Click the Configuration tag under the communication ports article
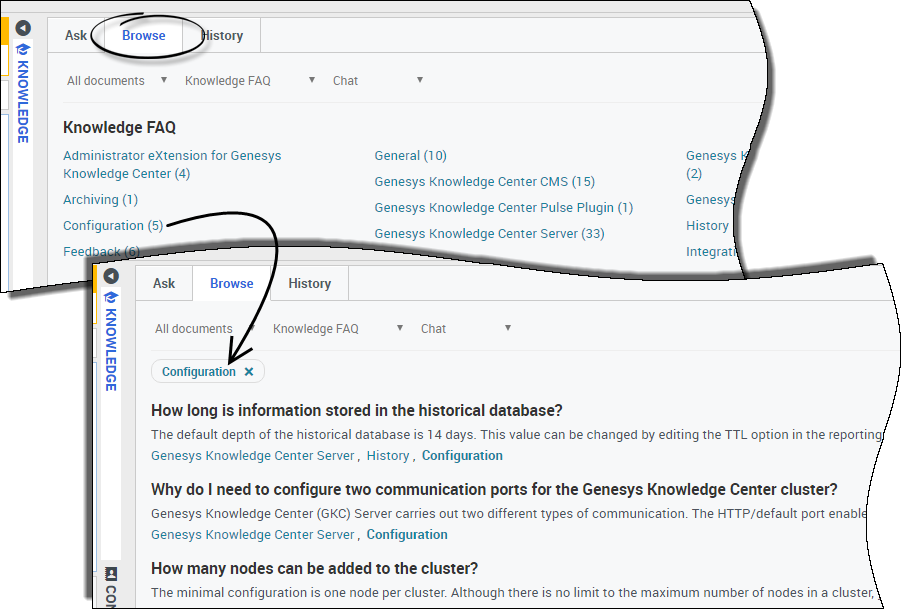 point(407,535)
